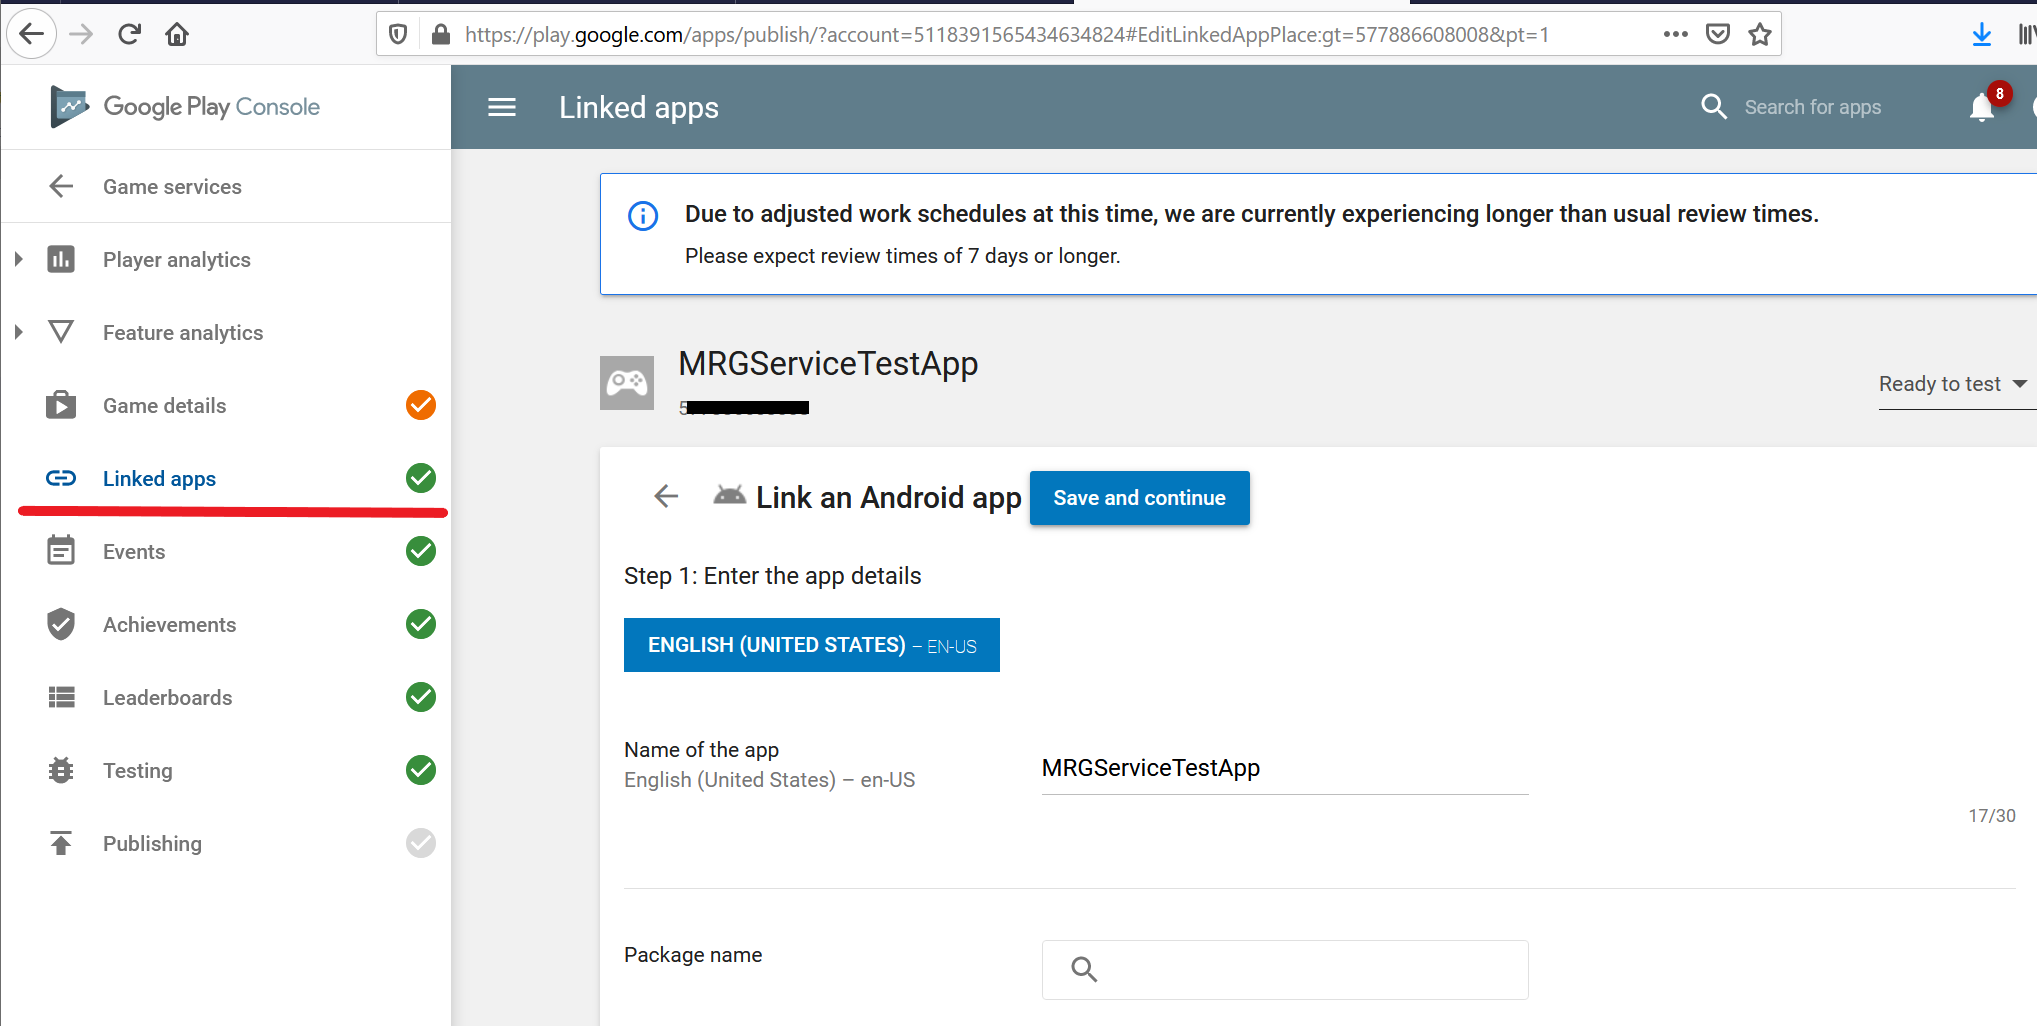The image size is (2037, 1026).
Task: Go back using Game services arrow
Action: [x=61, y=186]
